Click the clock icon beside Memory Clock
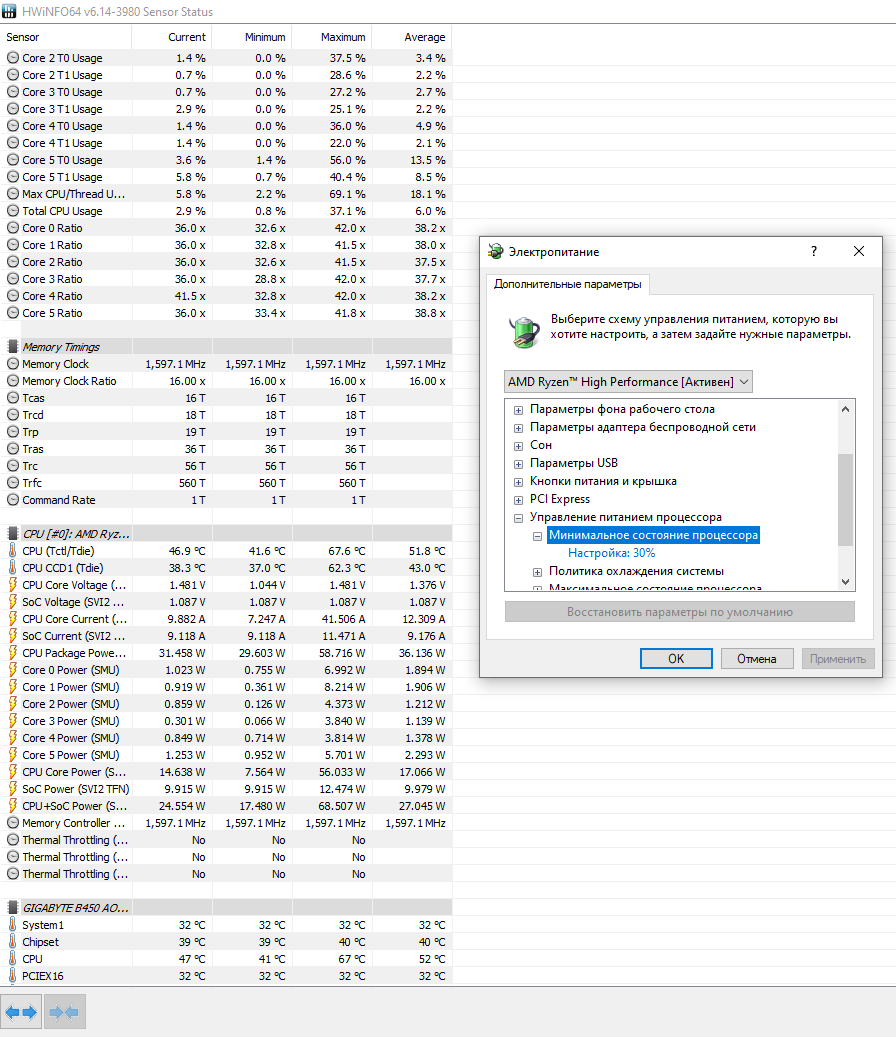The height and width of the screenshot is (1037, 896). (x=13, y=364)
